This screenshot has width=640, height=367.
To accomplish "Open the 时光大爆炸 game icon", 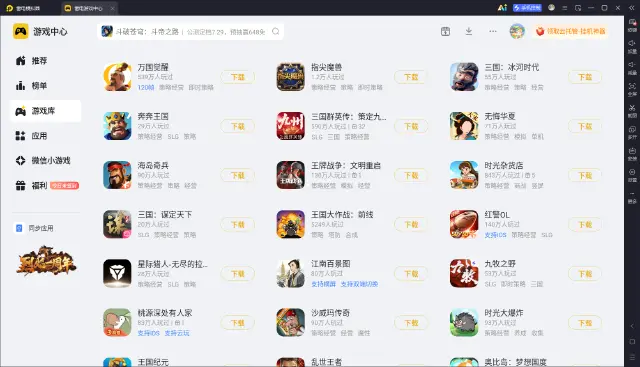I will [x=464, y=323].
